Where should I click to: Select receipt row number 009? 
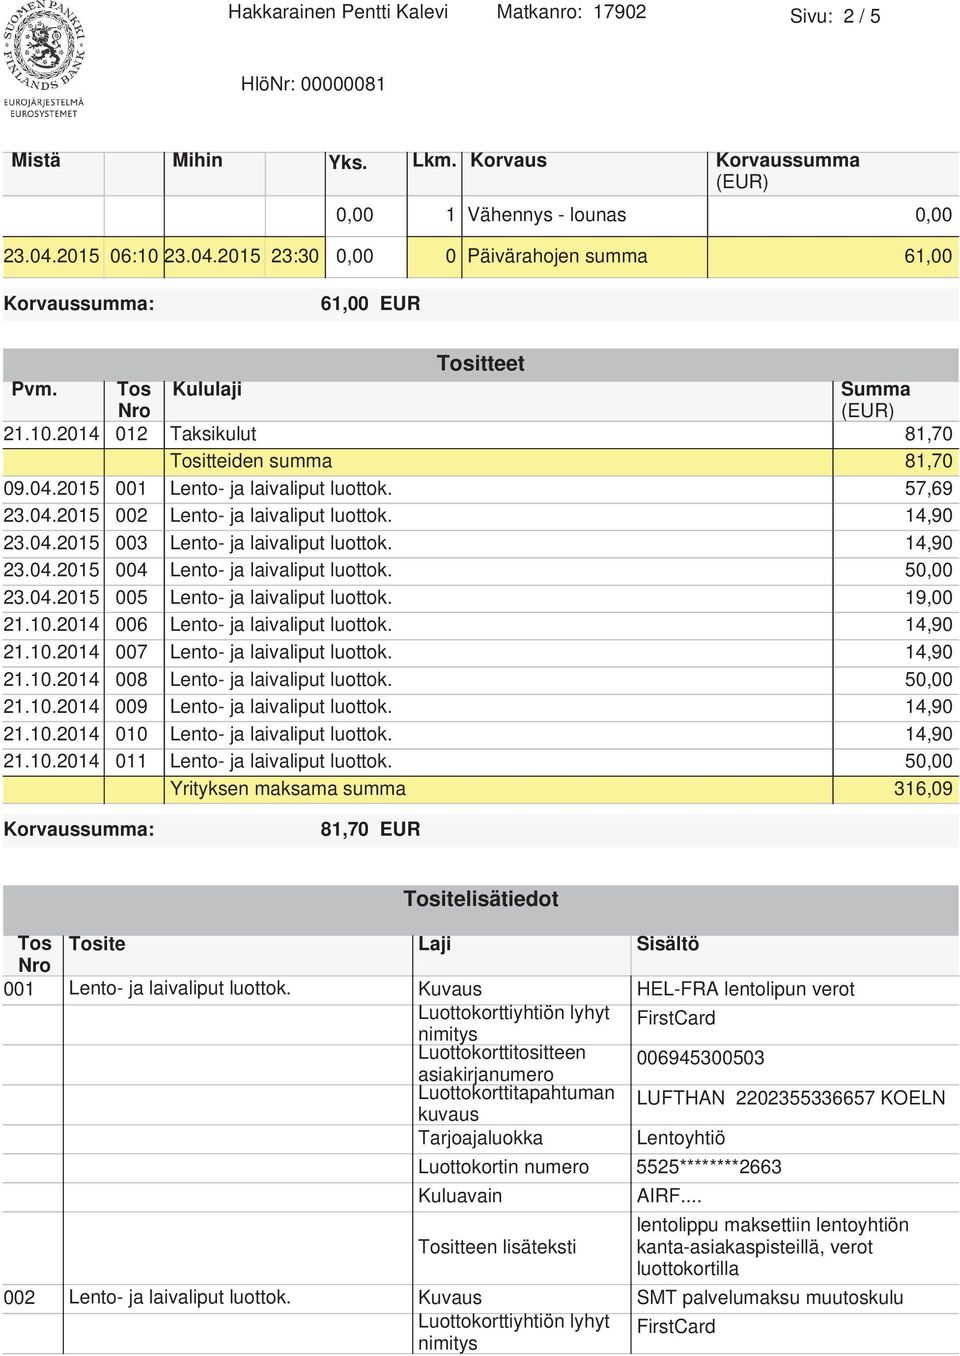pos(480,707)
